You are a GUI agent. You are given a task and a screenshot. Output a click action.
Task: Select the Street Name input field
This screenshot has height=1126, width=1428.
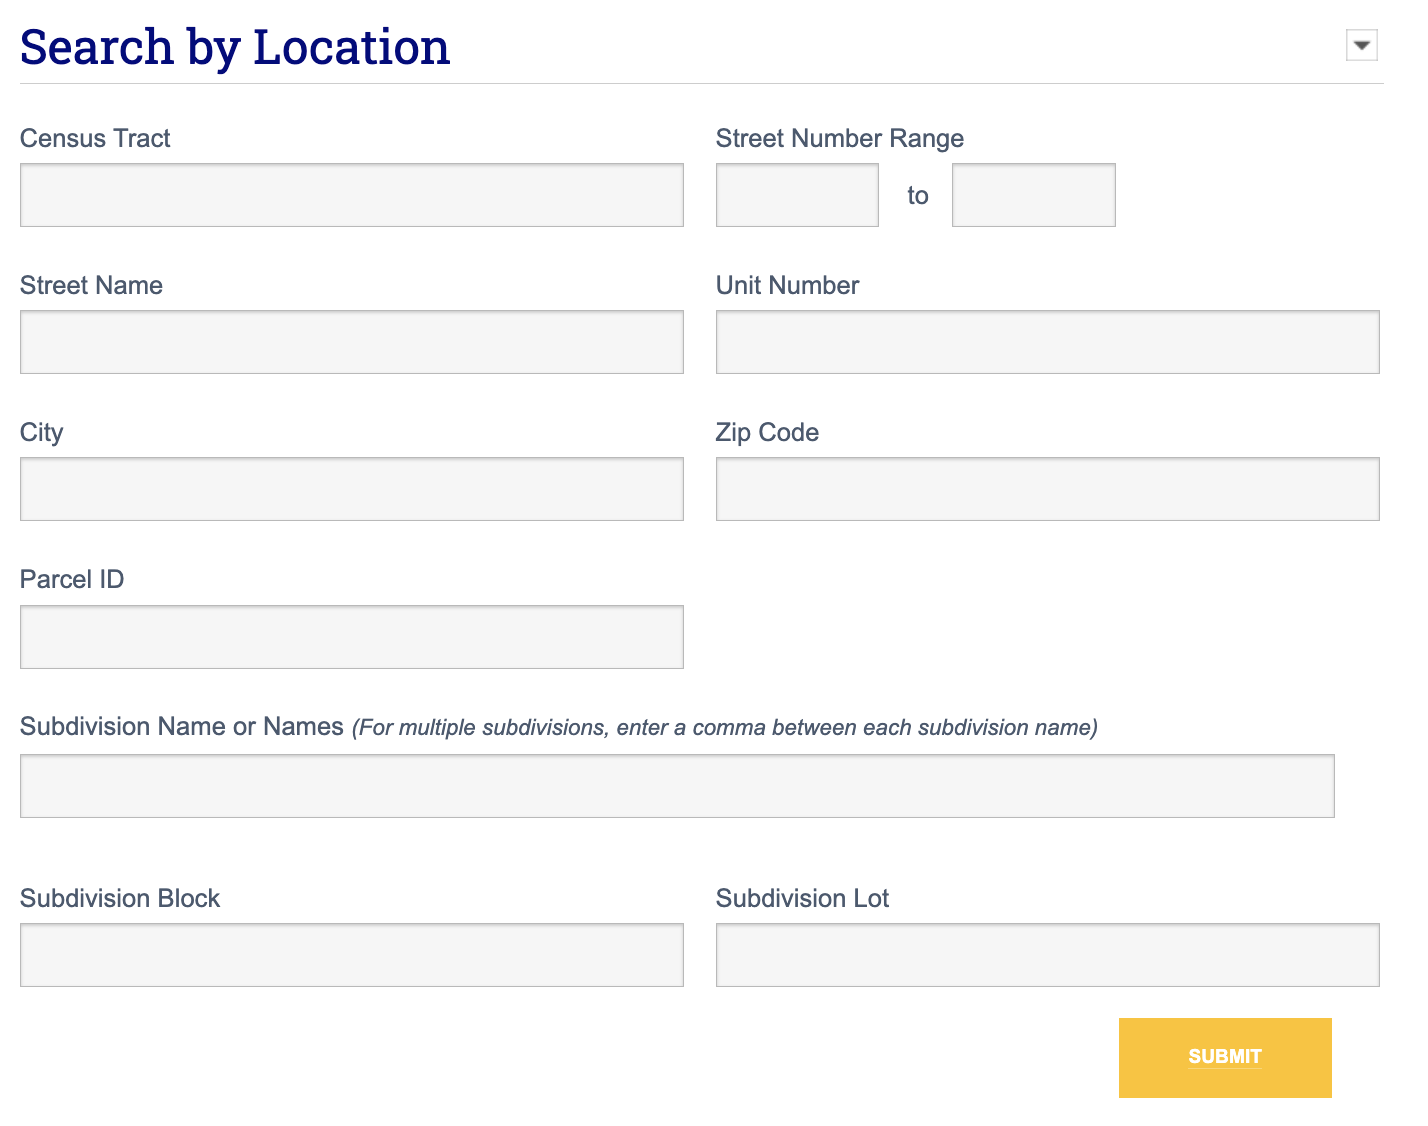[x=351, y=341]
